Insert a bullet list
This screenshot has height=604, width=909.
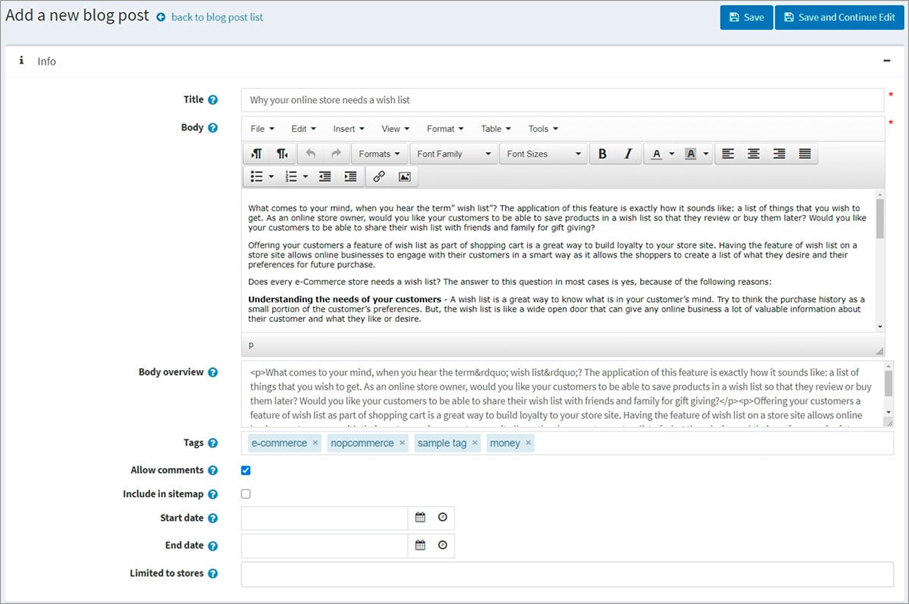(256, 177)
